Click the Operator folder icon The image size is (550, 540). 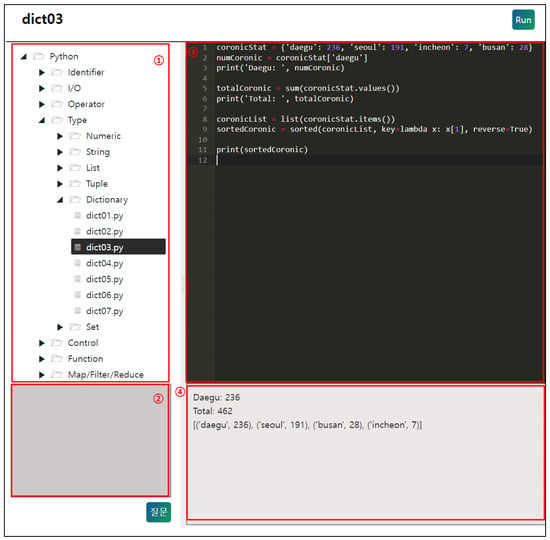[57, 104]
